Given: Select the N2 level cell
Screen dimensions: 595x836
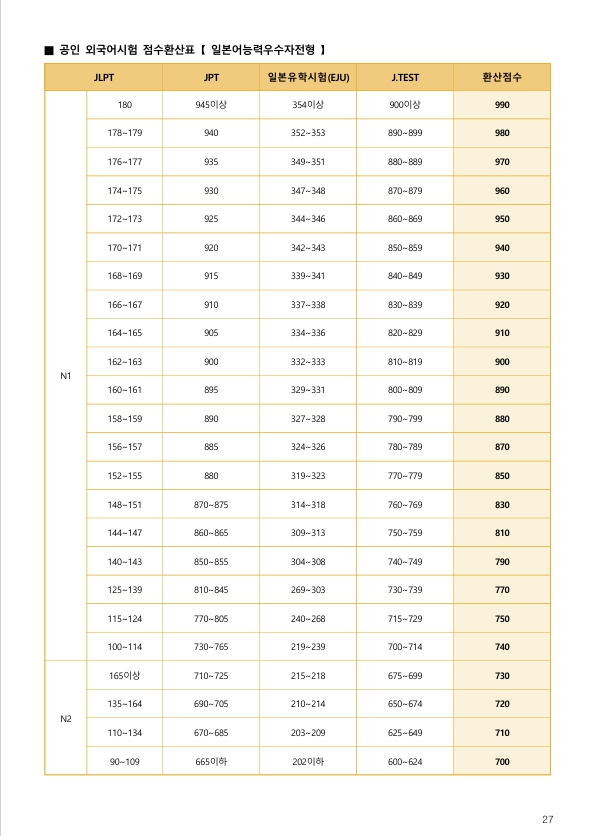Looking at the screenshot, I should coord(66,718).
